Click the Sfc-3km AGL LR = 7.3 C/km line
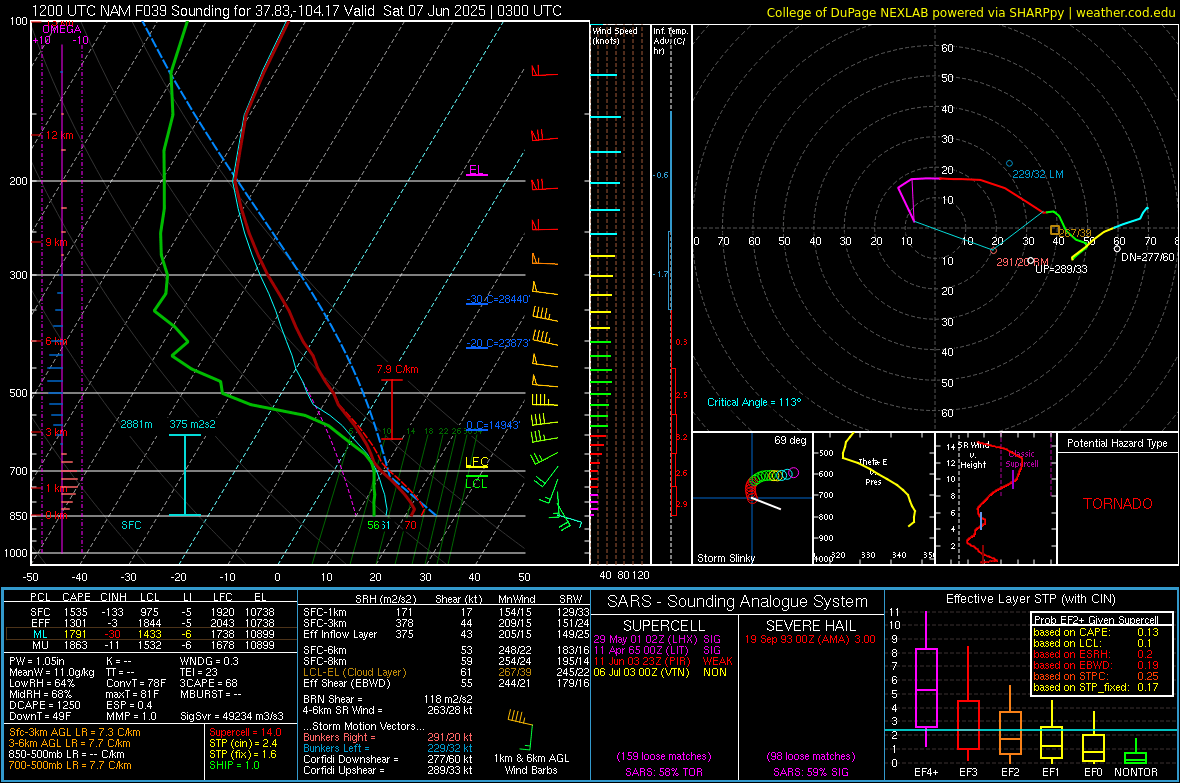 75,732
